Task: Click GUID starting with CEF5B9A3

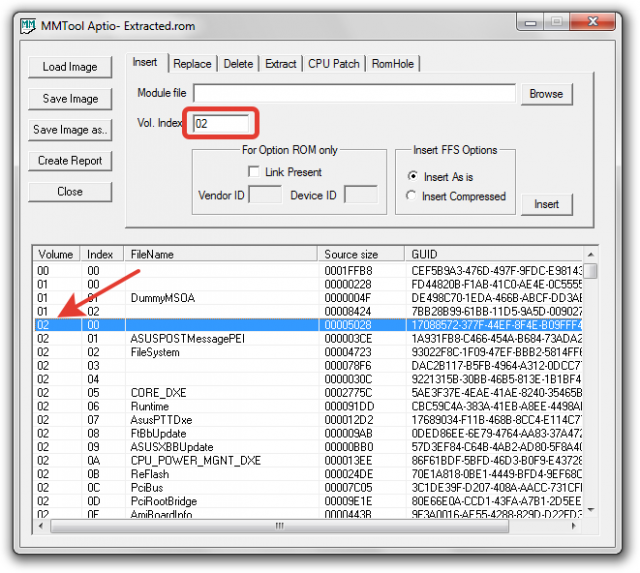Action: [496, 271]
